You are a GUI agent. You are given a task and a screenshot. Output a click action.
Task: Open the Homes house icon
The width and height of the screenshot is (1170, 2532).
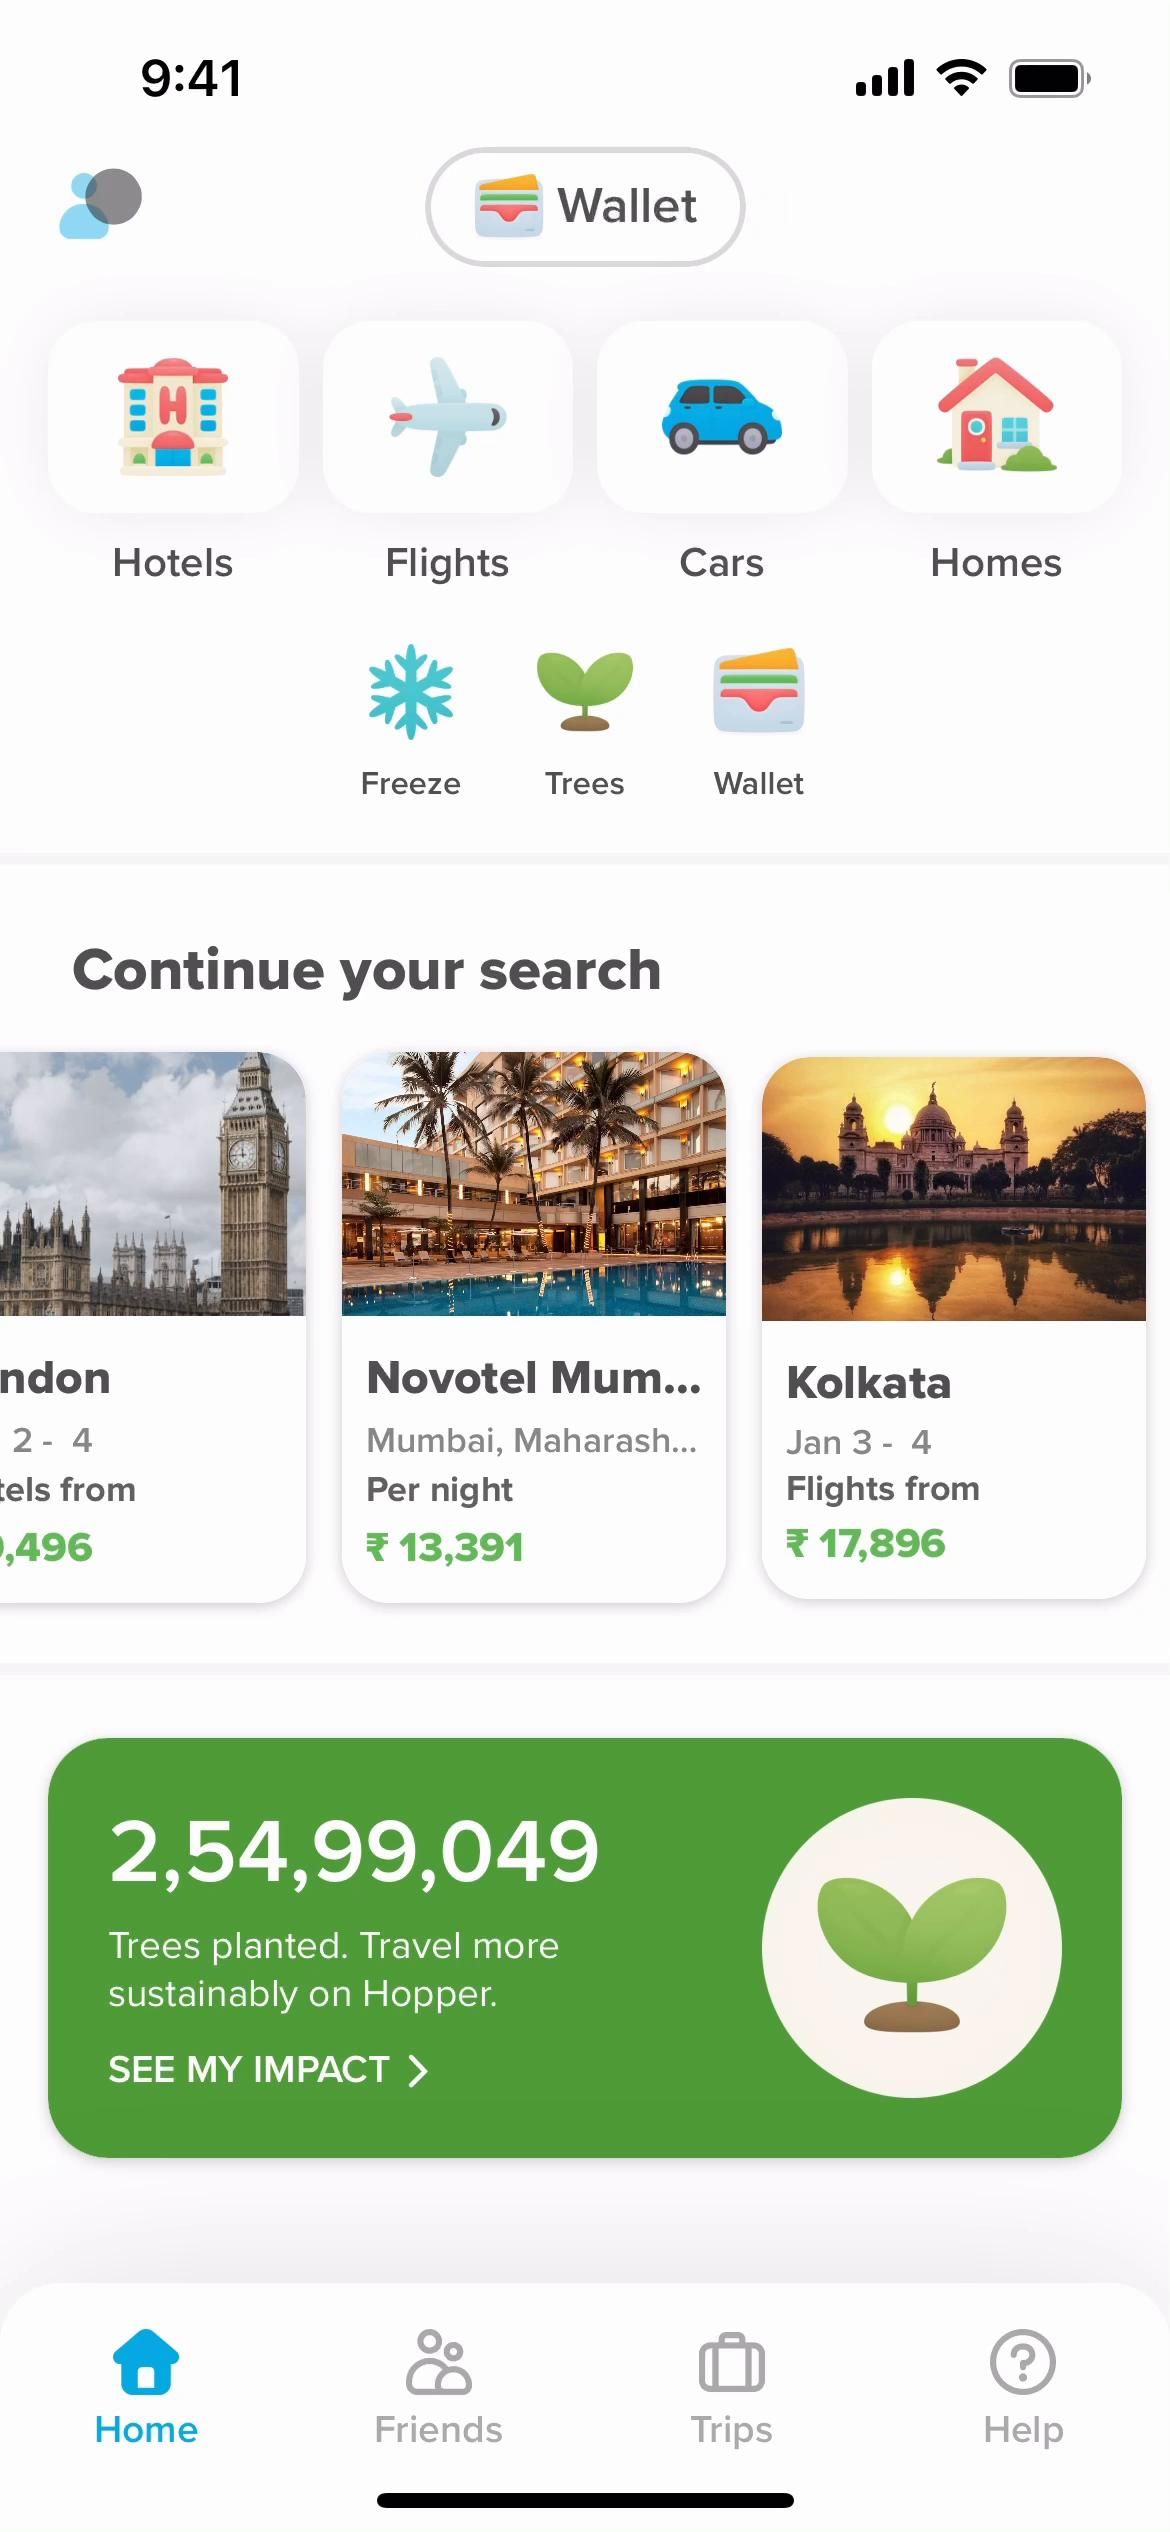coord(996,417)
